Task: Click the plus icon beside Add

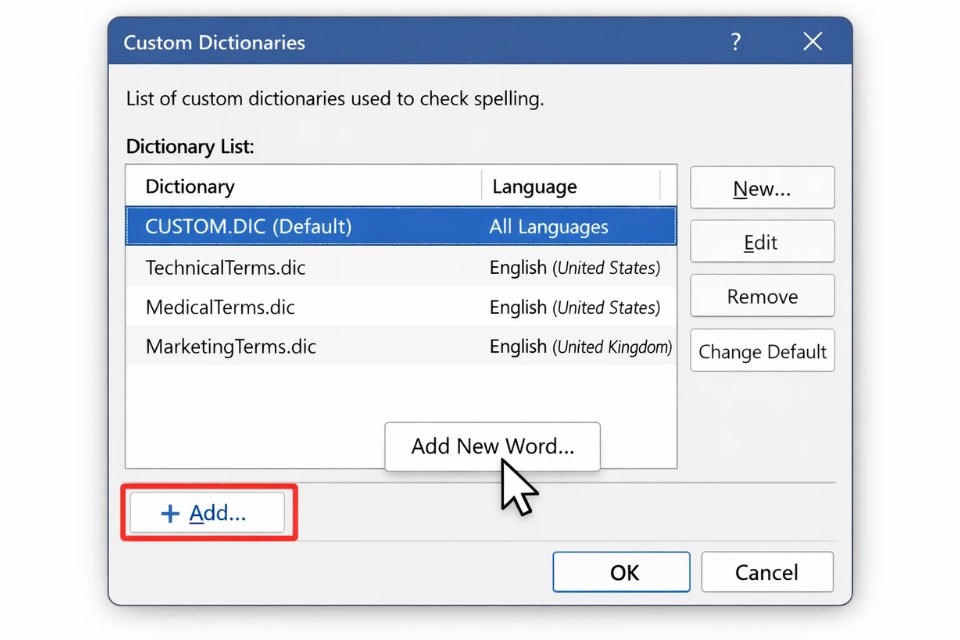Action: point(168,512)
